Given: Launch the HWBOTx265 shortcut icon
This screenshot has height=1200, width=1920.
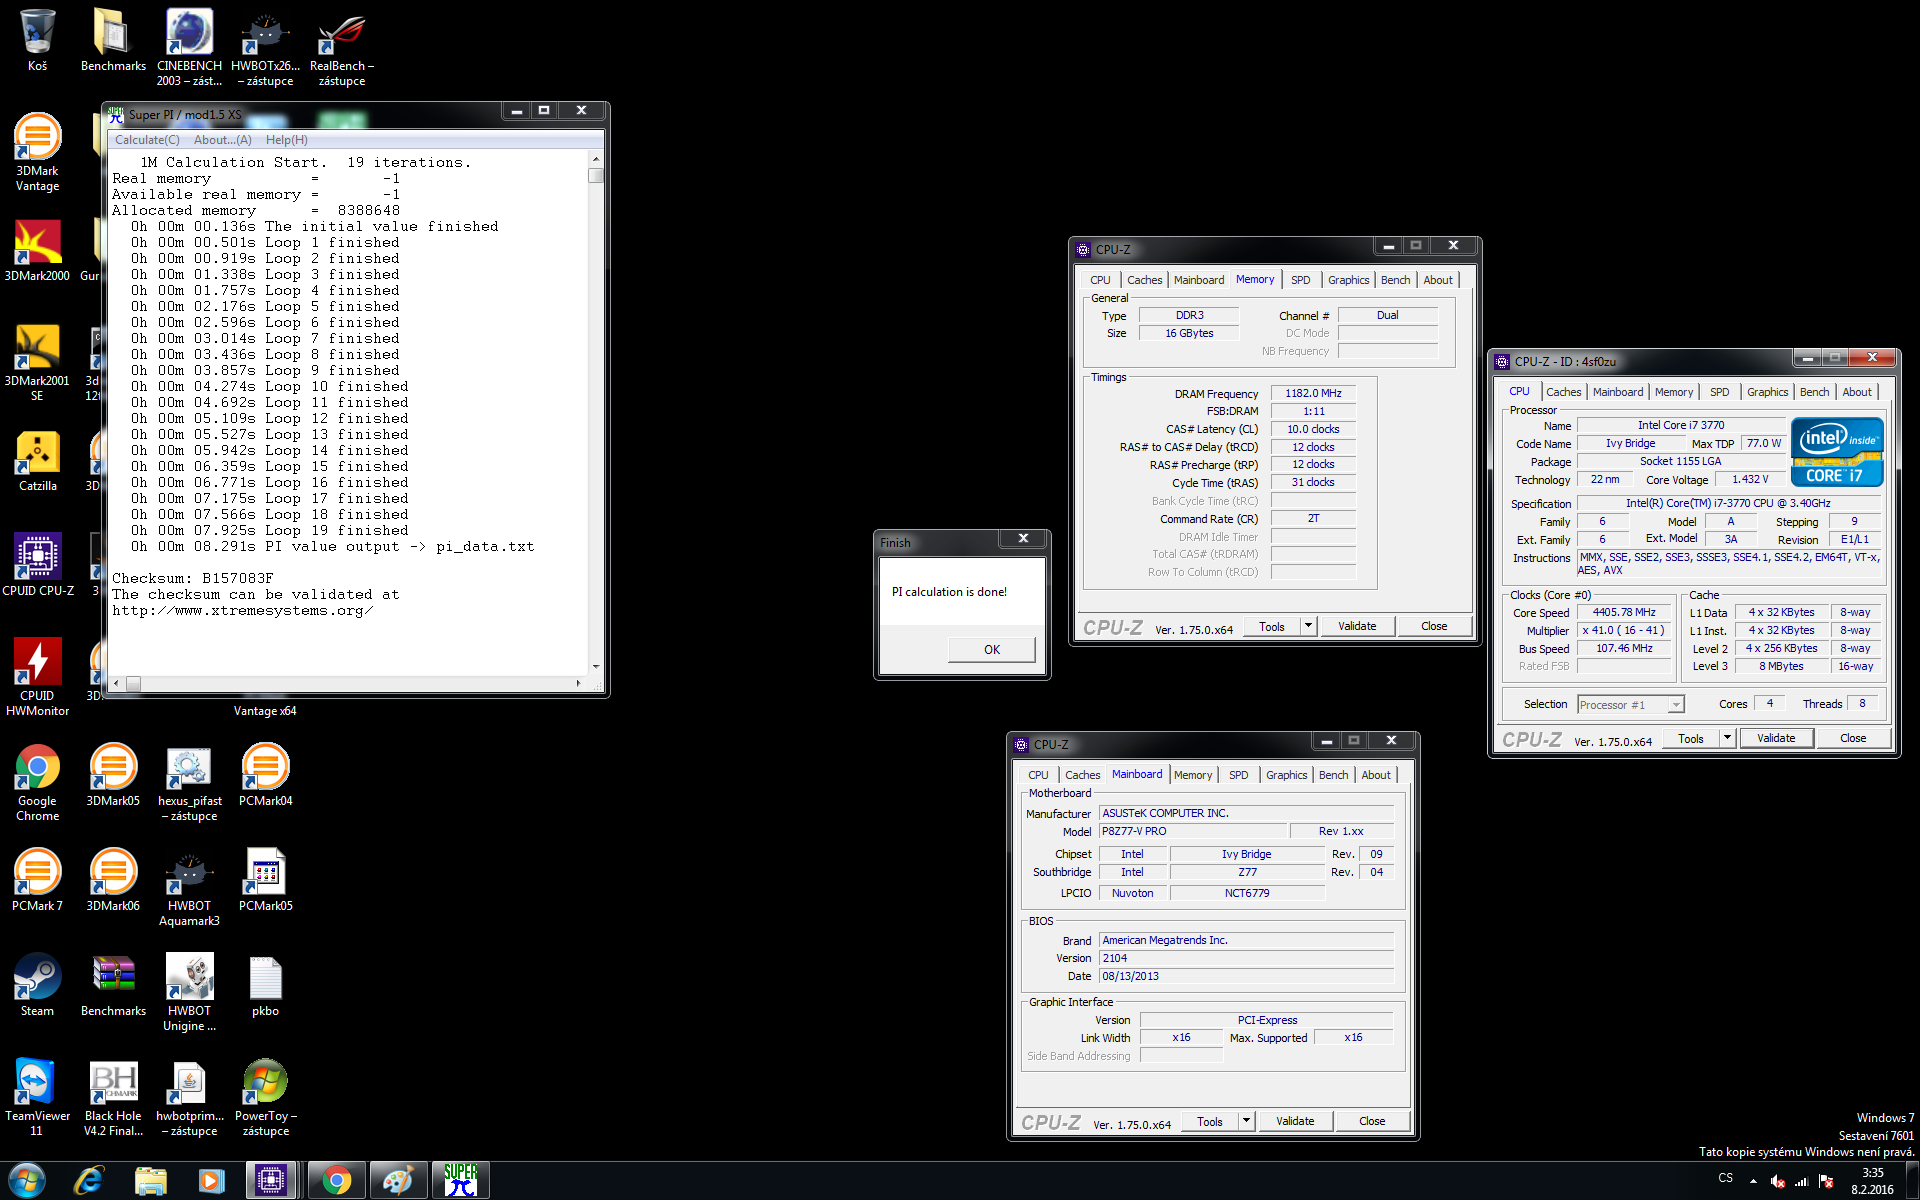Looking at the screenshot, I should (x=265, y=46).
